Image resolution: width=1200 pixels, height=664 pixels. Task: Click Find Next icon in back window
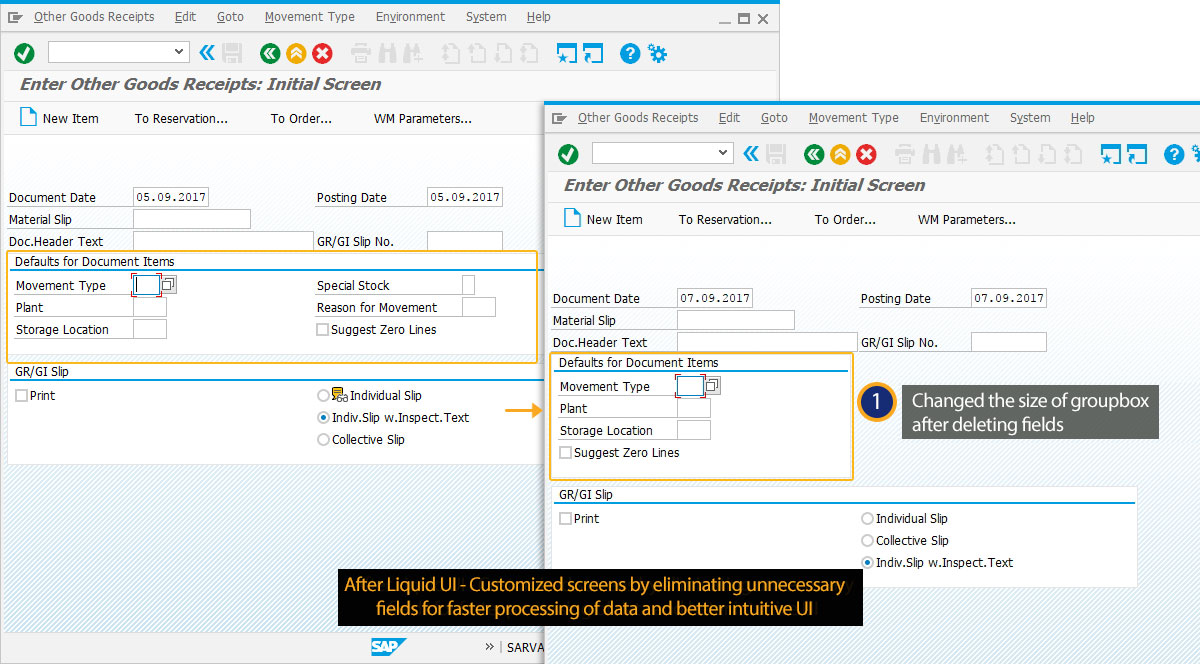(x=412, y=53)
